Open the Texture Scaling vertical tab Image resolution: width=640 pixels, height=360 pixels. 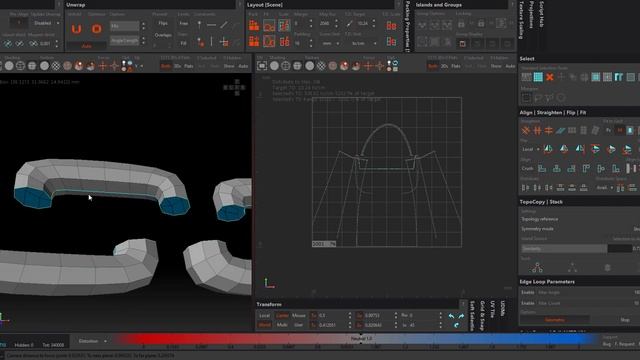pyautogui.click(x=521, y=20)
